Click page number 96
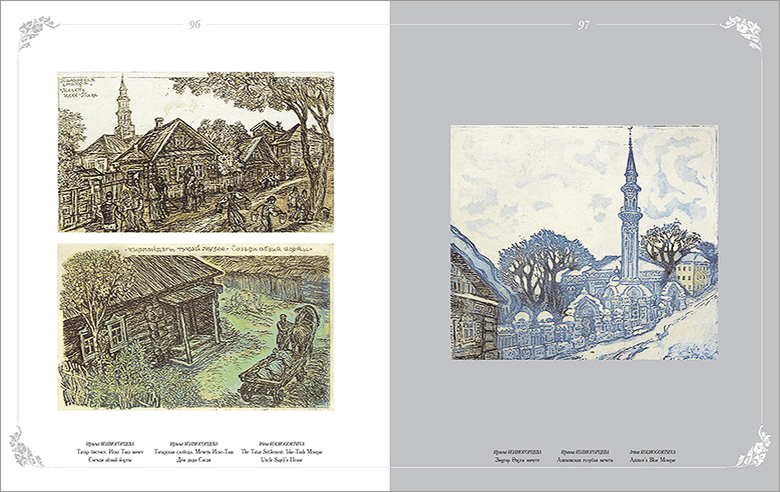The image size is (780, 492). pyautogui.click(x=195, y=24)
